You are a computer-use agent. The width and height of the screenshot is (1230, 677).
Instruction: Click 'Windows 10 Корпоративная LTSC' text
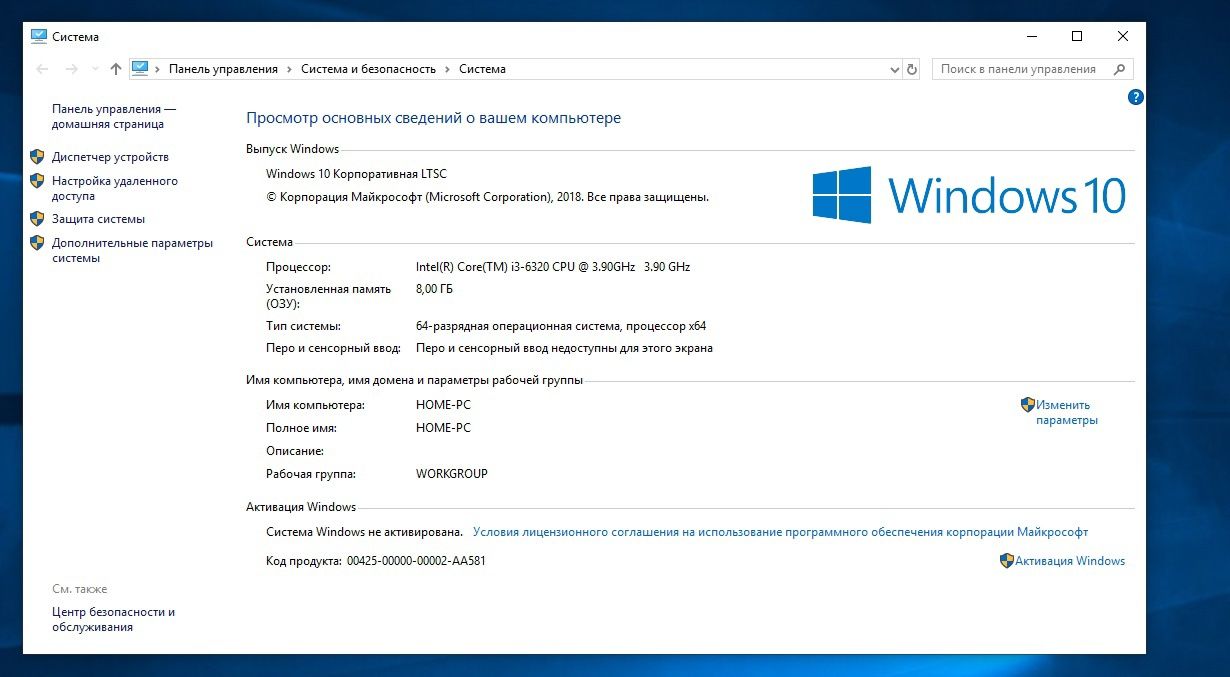tap(356, 174)
